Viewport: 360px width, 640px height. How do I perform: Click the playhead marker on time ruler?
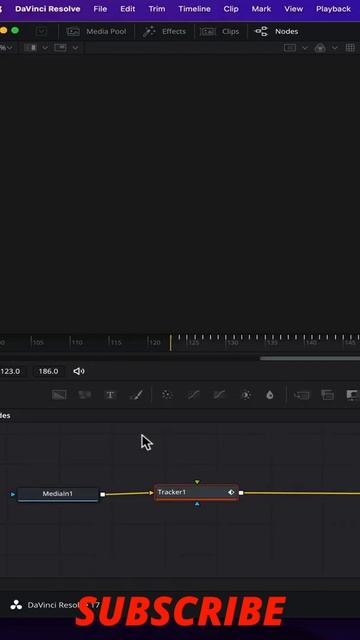click(x=171, y=343)
